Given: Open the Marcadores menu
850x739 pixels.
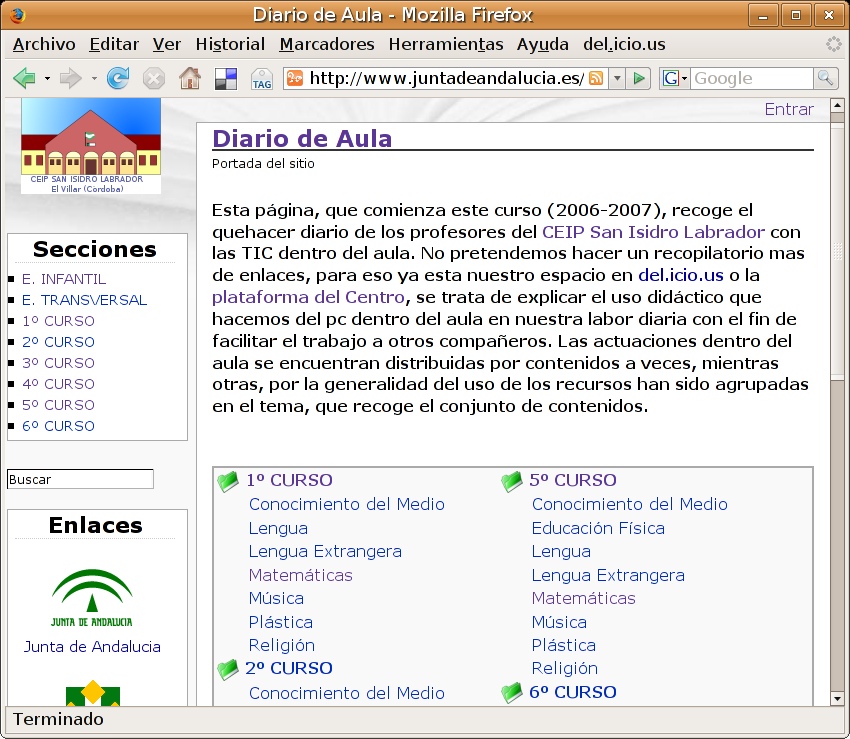Looking at the screenshot, I should [x=326, y=44].
